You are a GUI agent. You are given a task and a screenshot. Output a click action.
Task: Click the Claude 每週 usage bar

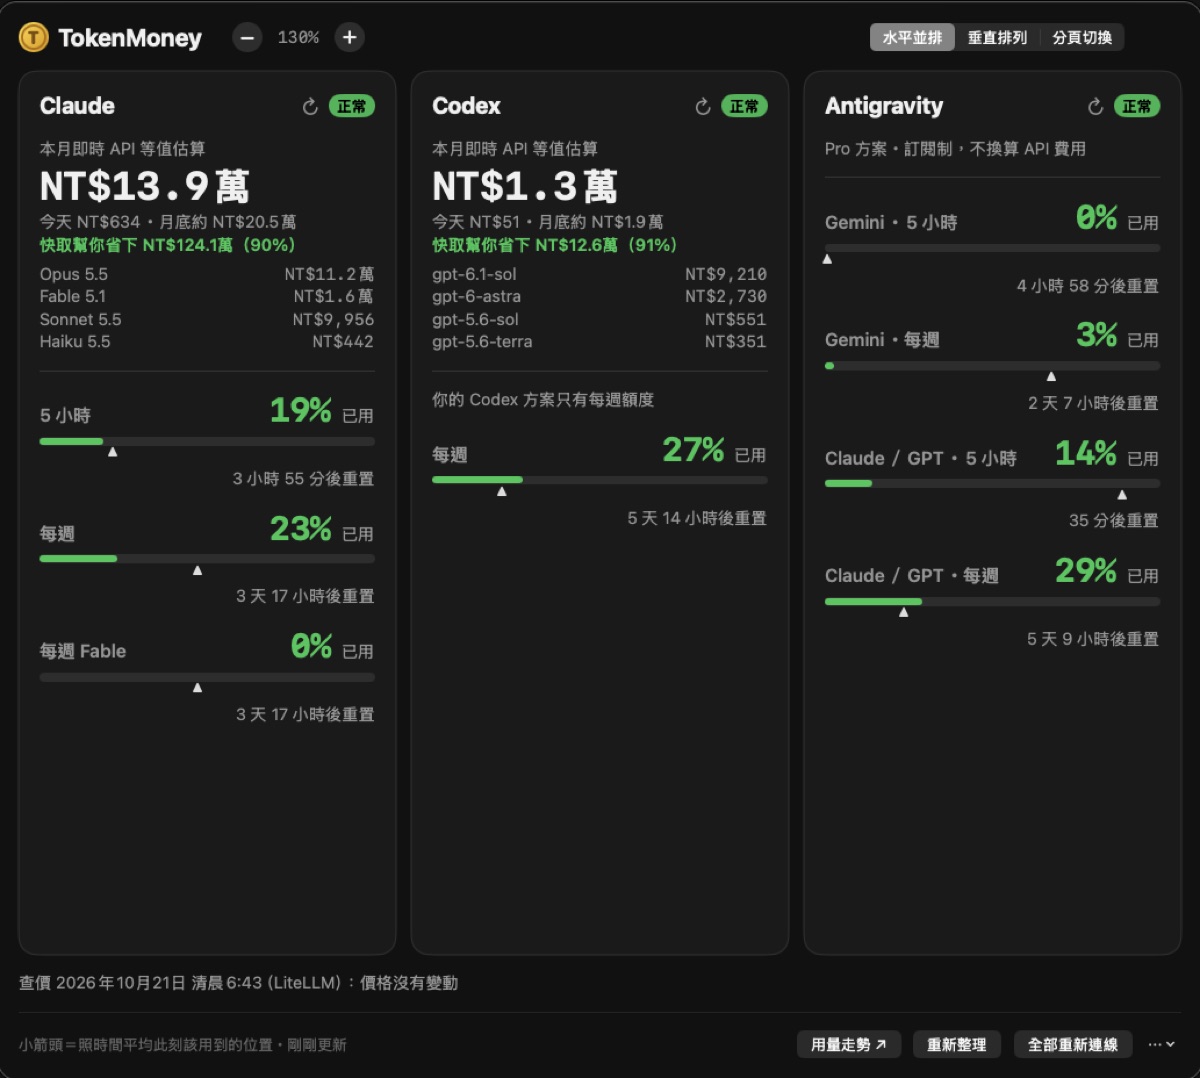207,559
